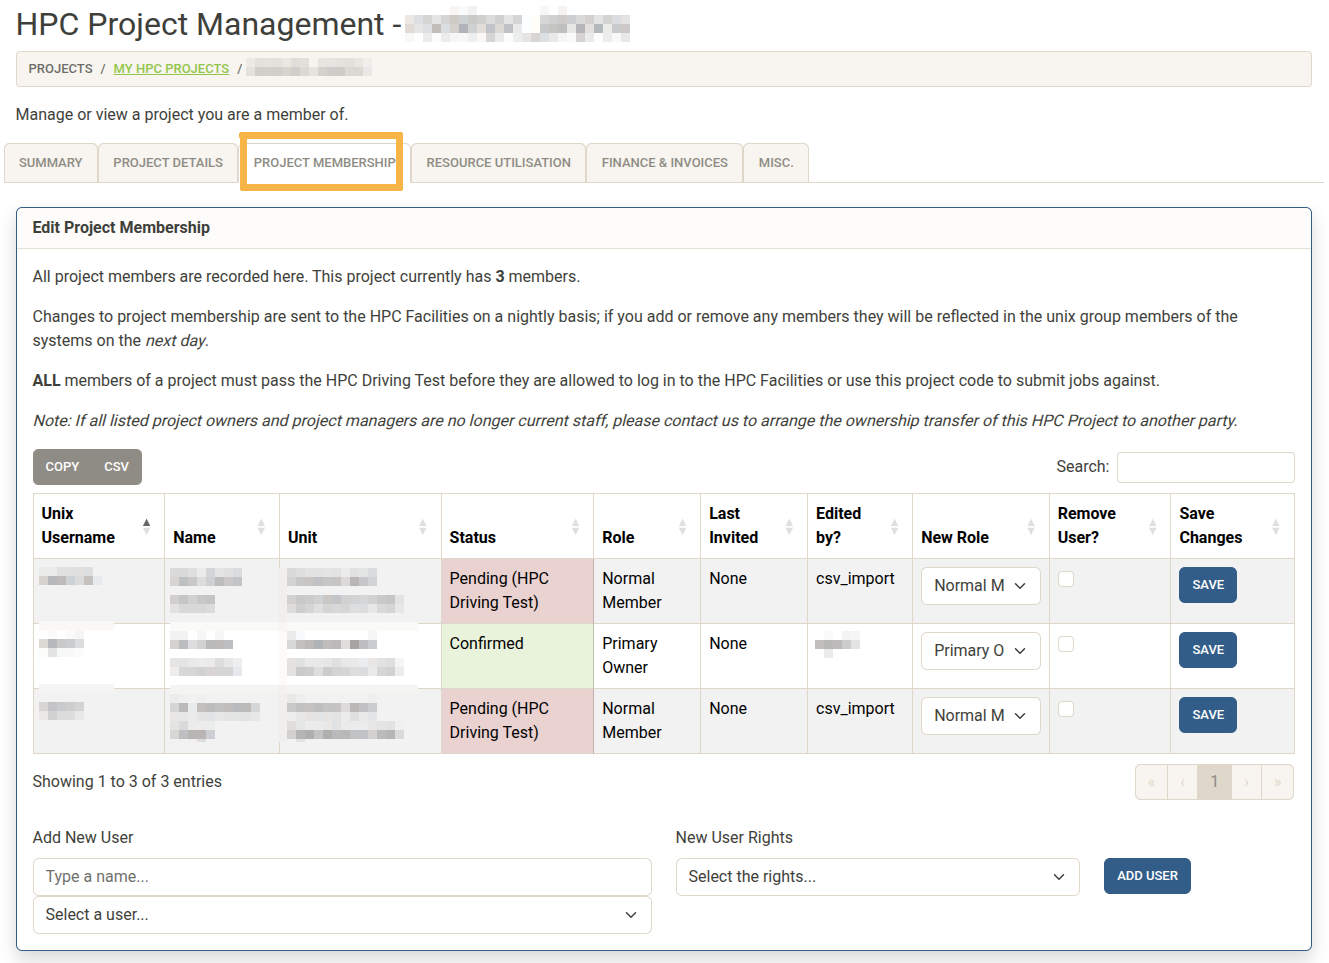1329x963 pixels.
Task: Open the Select a user dropdown
Action: (341, 915)
